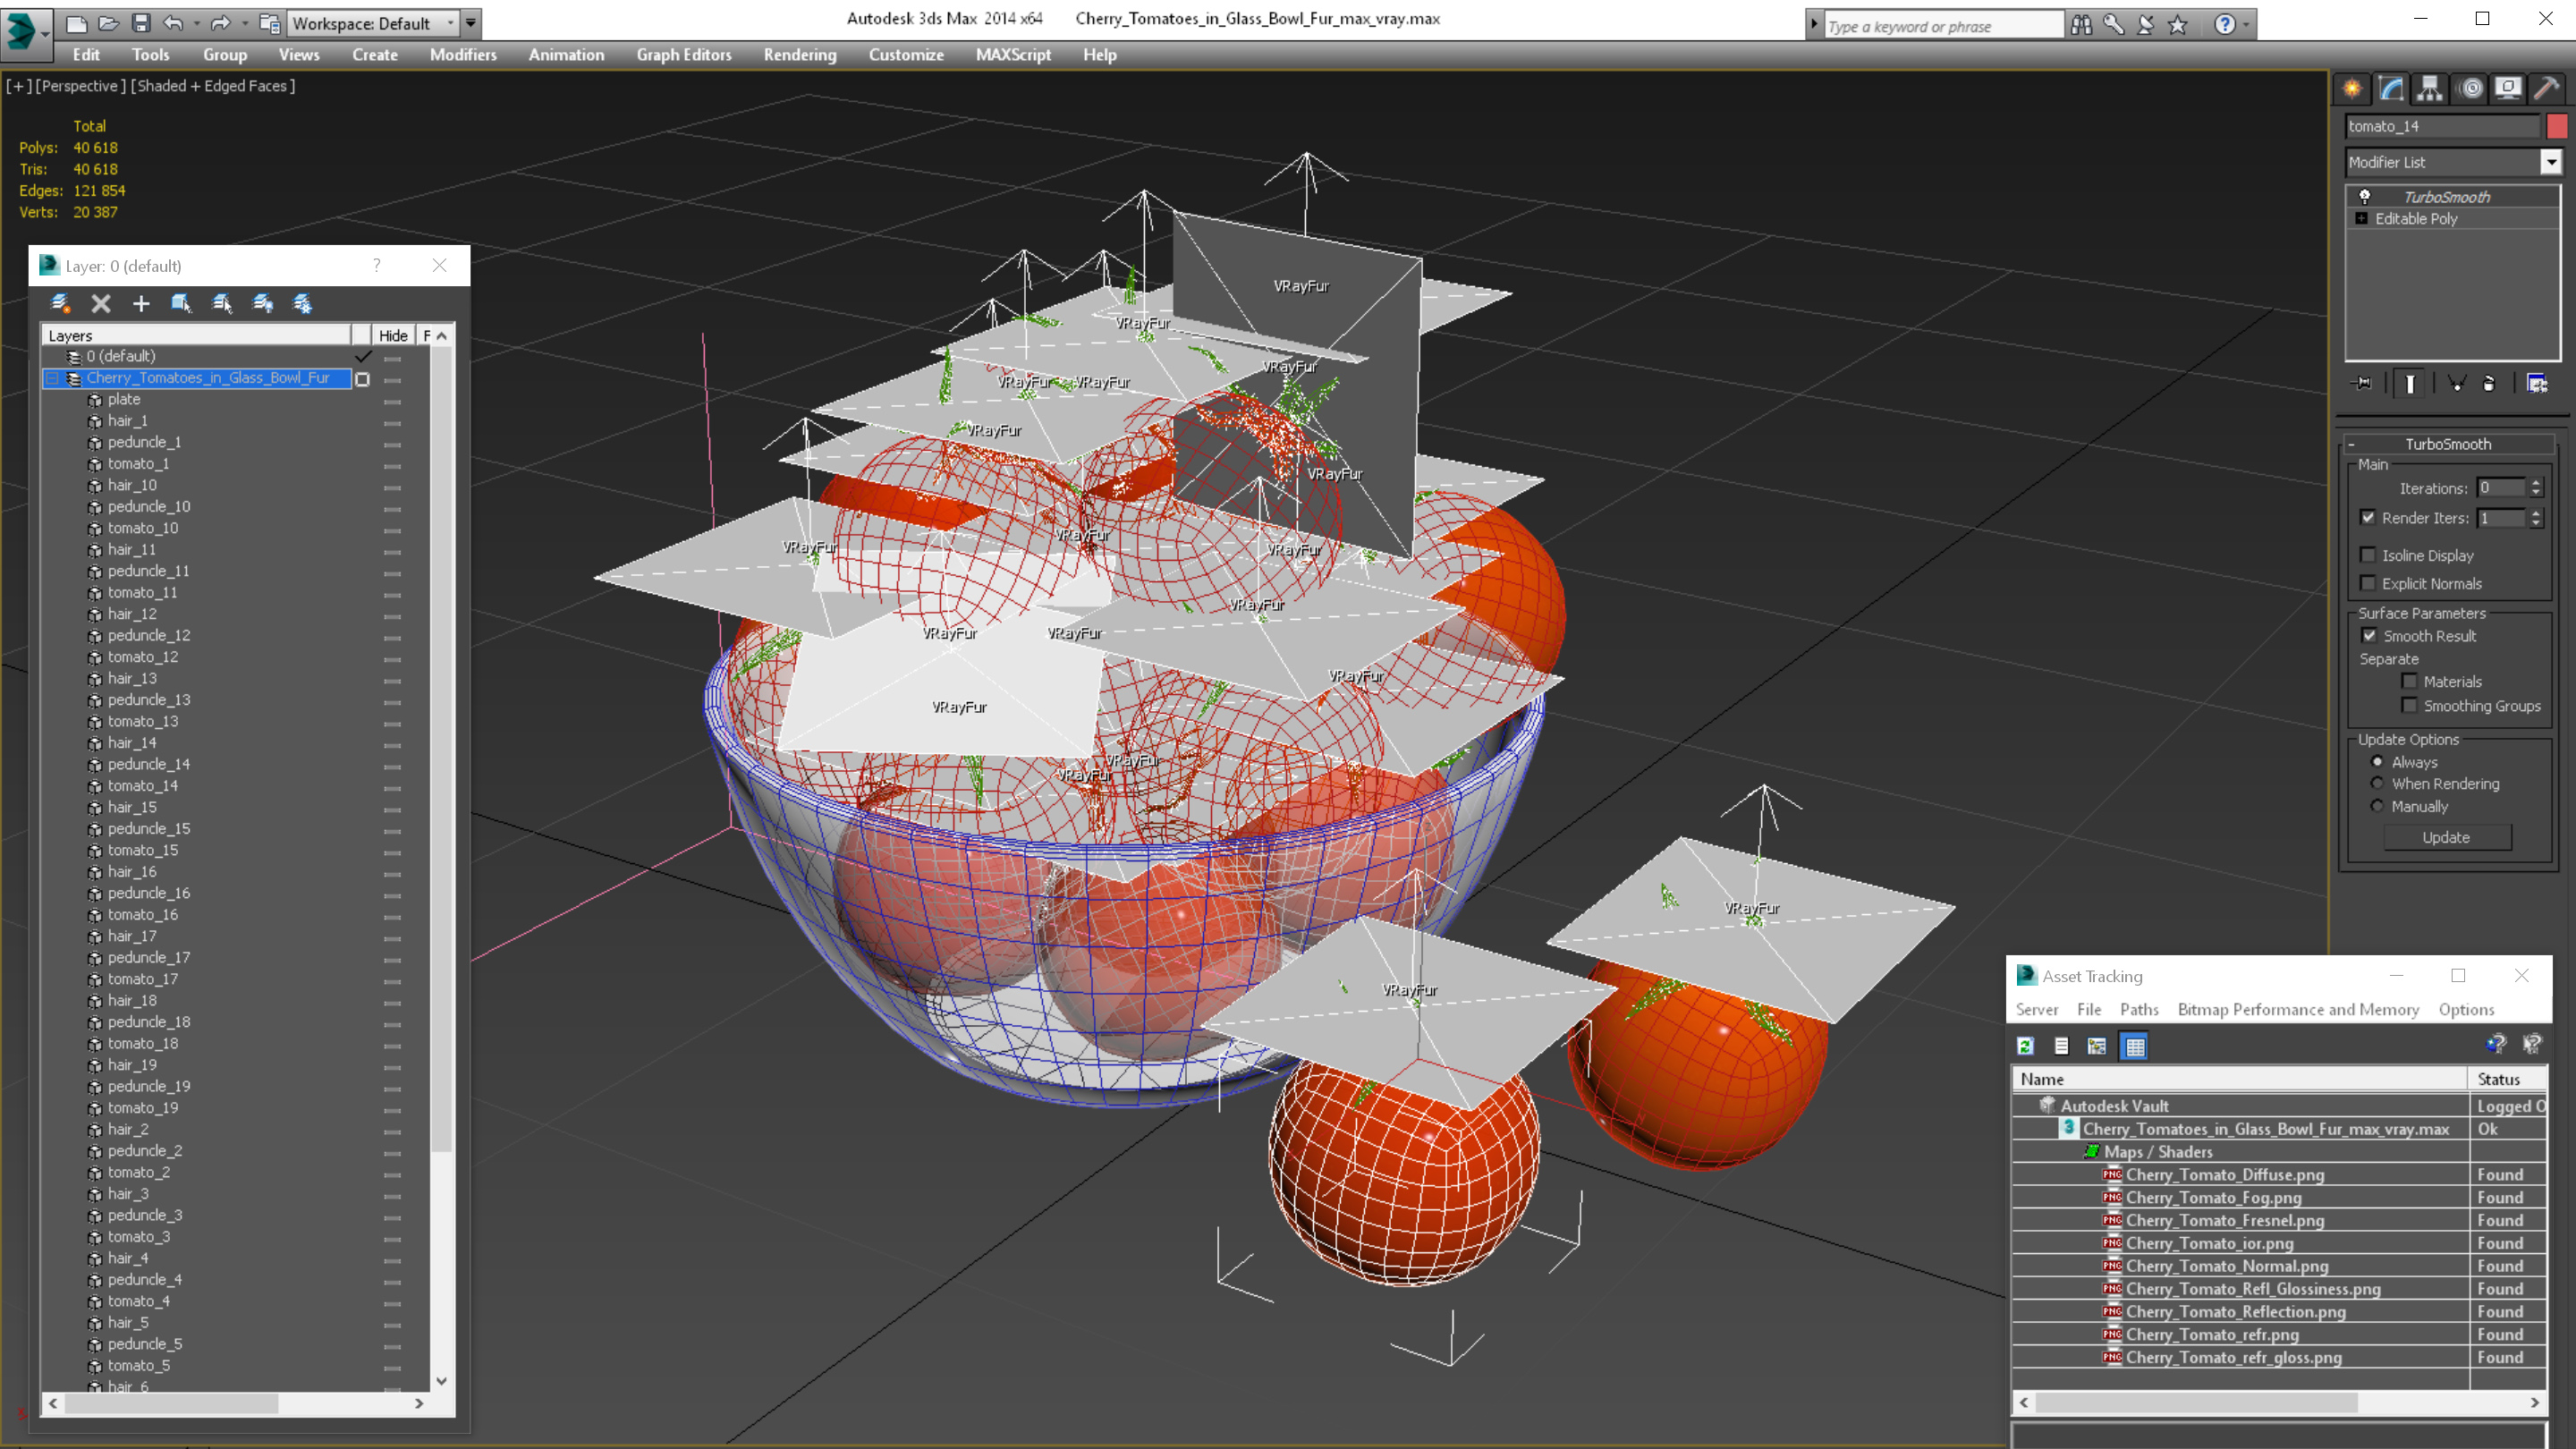Click the Refresh icon in Asset Tracking
Image resolution: width=2576 pixels, height=1449 pixels.
[2026, 1046]
